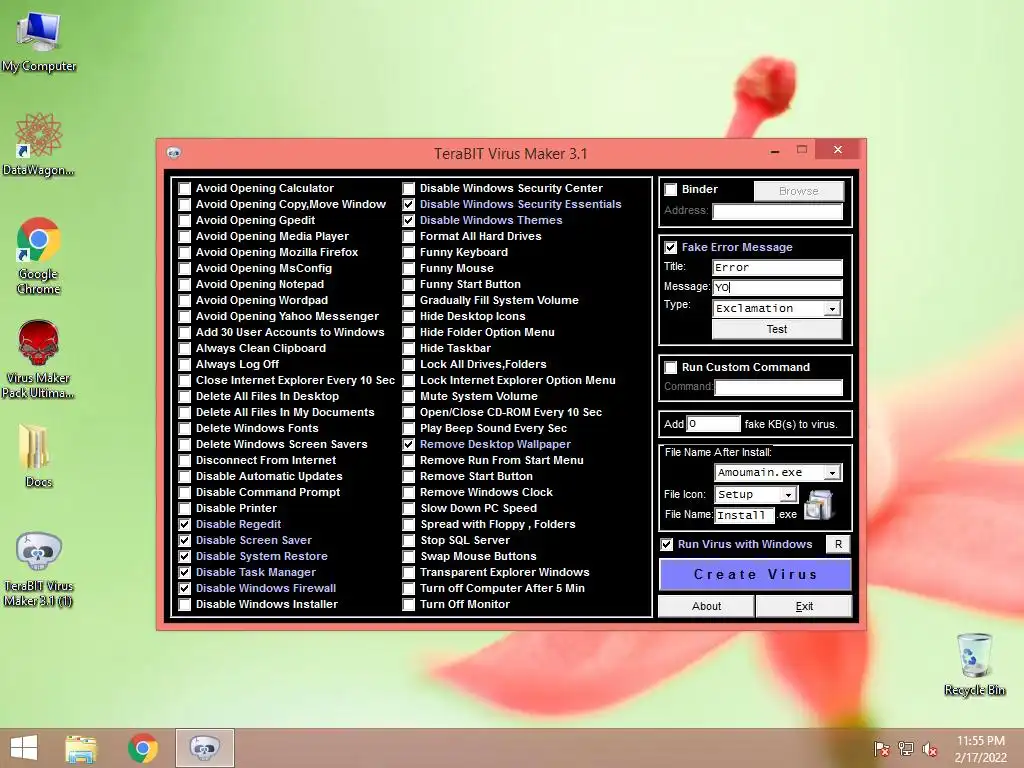Uncheck Fake Error Message
Image resolution: width=1024 pixels, height=768 pixels.
[671, 248]
